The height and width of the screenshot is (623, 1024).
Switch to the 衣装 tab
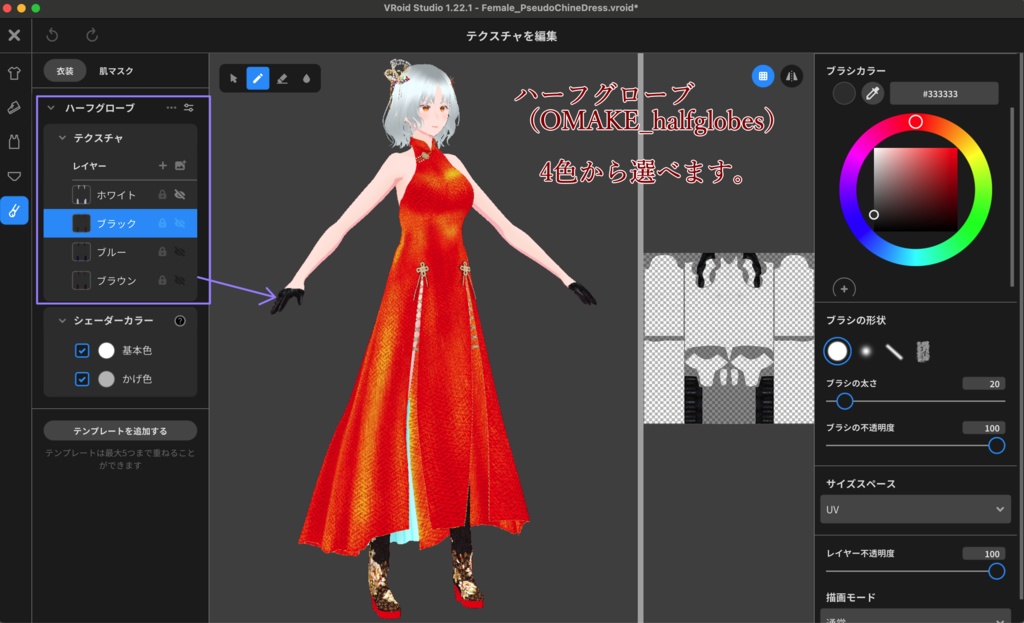click(65, 71)
